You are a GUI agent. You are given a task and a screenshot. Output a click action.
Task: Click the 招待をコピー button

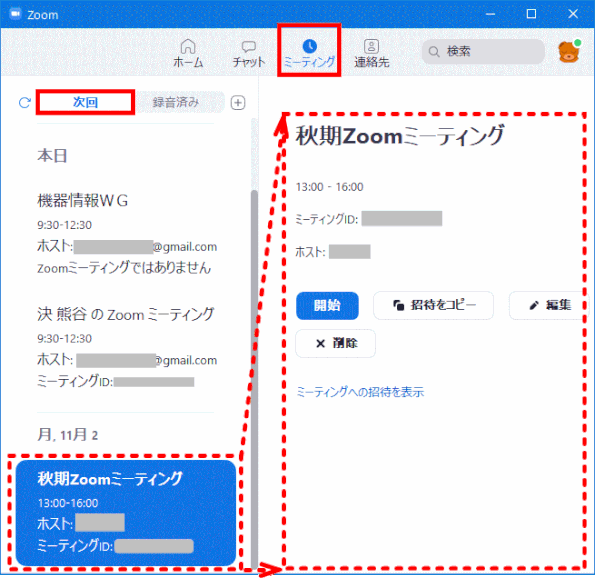point(433,306)
